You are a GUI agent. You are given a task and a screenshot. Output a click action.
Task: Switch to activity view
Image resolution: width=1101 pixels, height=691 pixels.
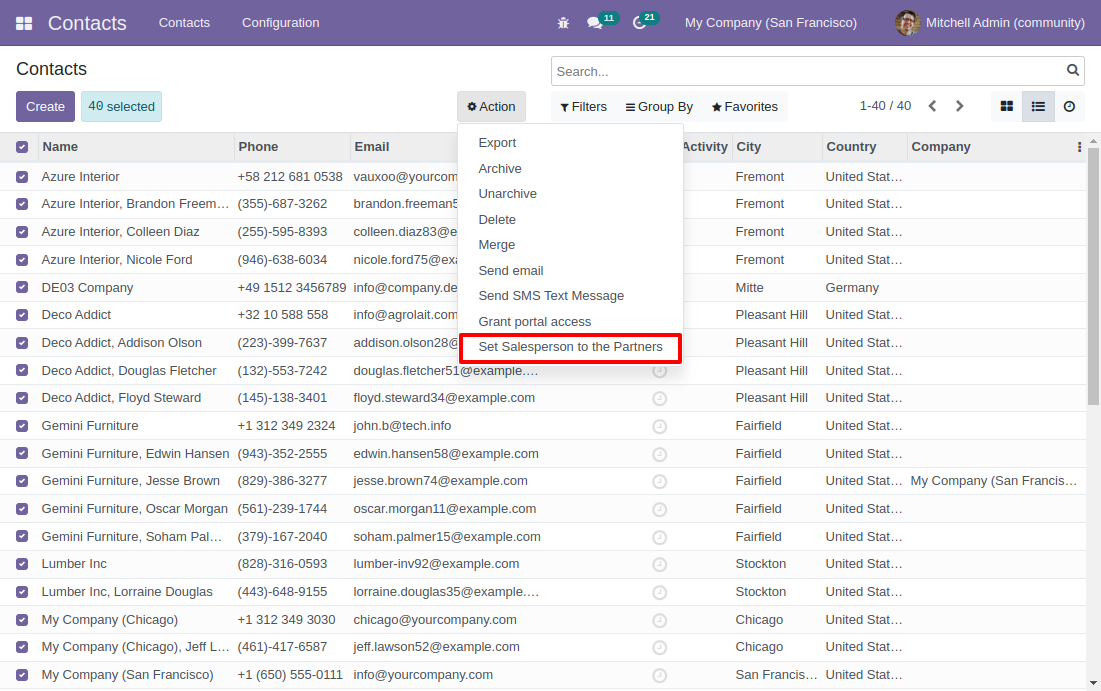(1069, 106)
